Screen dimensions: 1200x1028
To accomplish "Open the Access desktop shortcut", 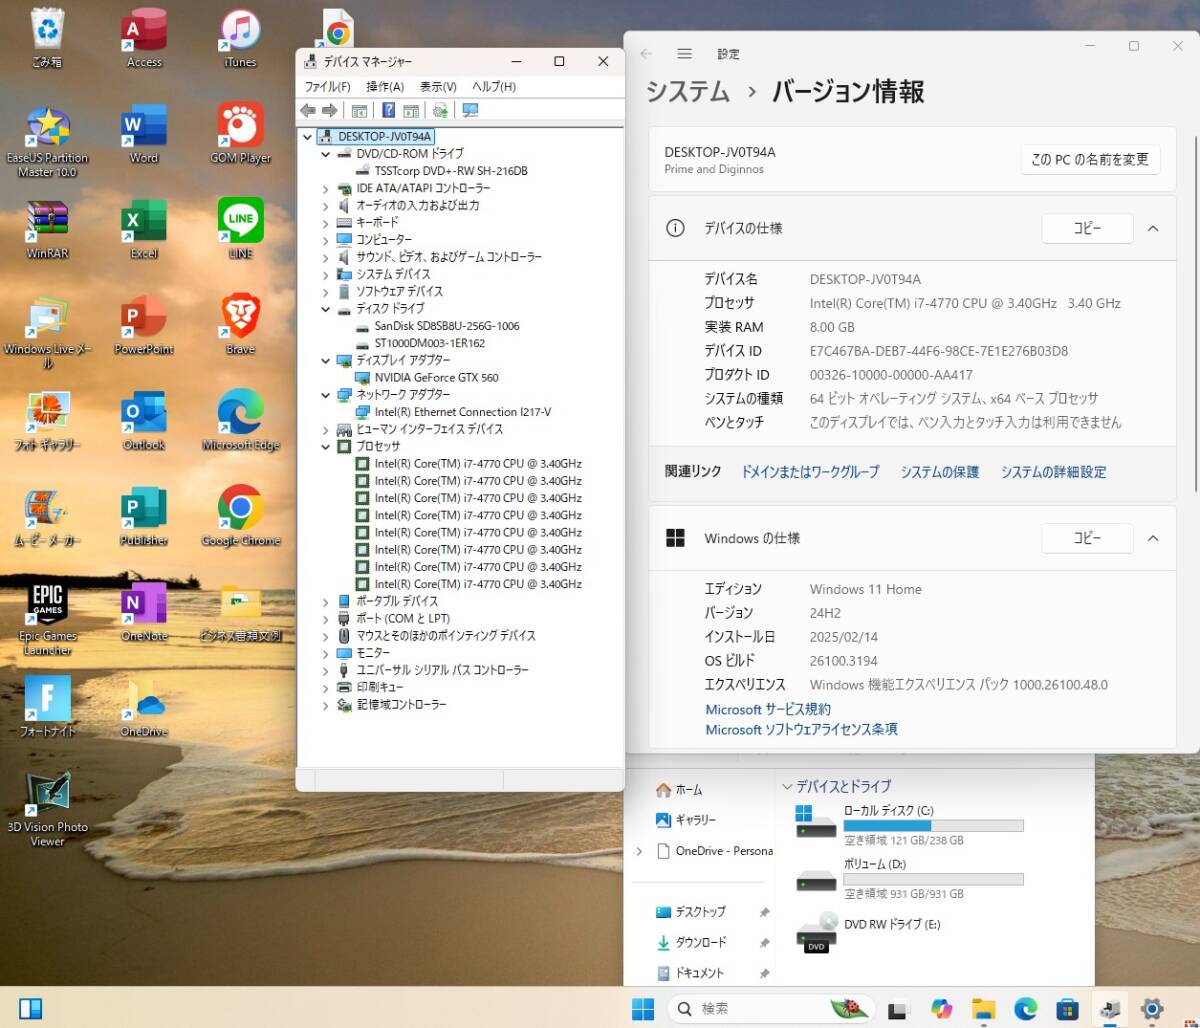I will pos(144,40).
